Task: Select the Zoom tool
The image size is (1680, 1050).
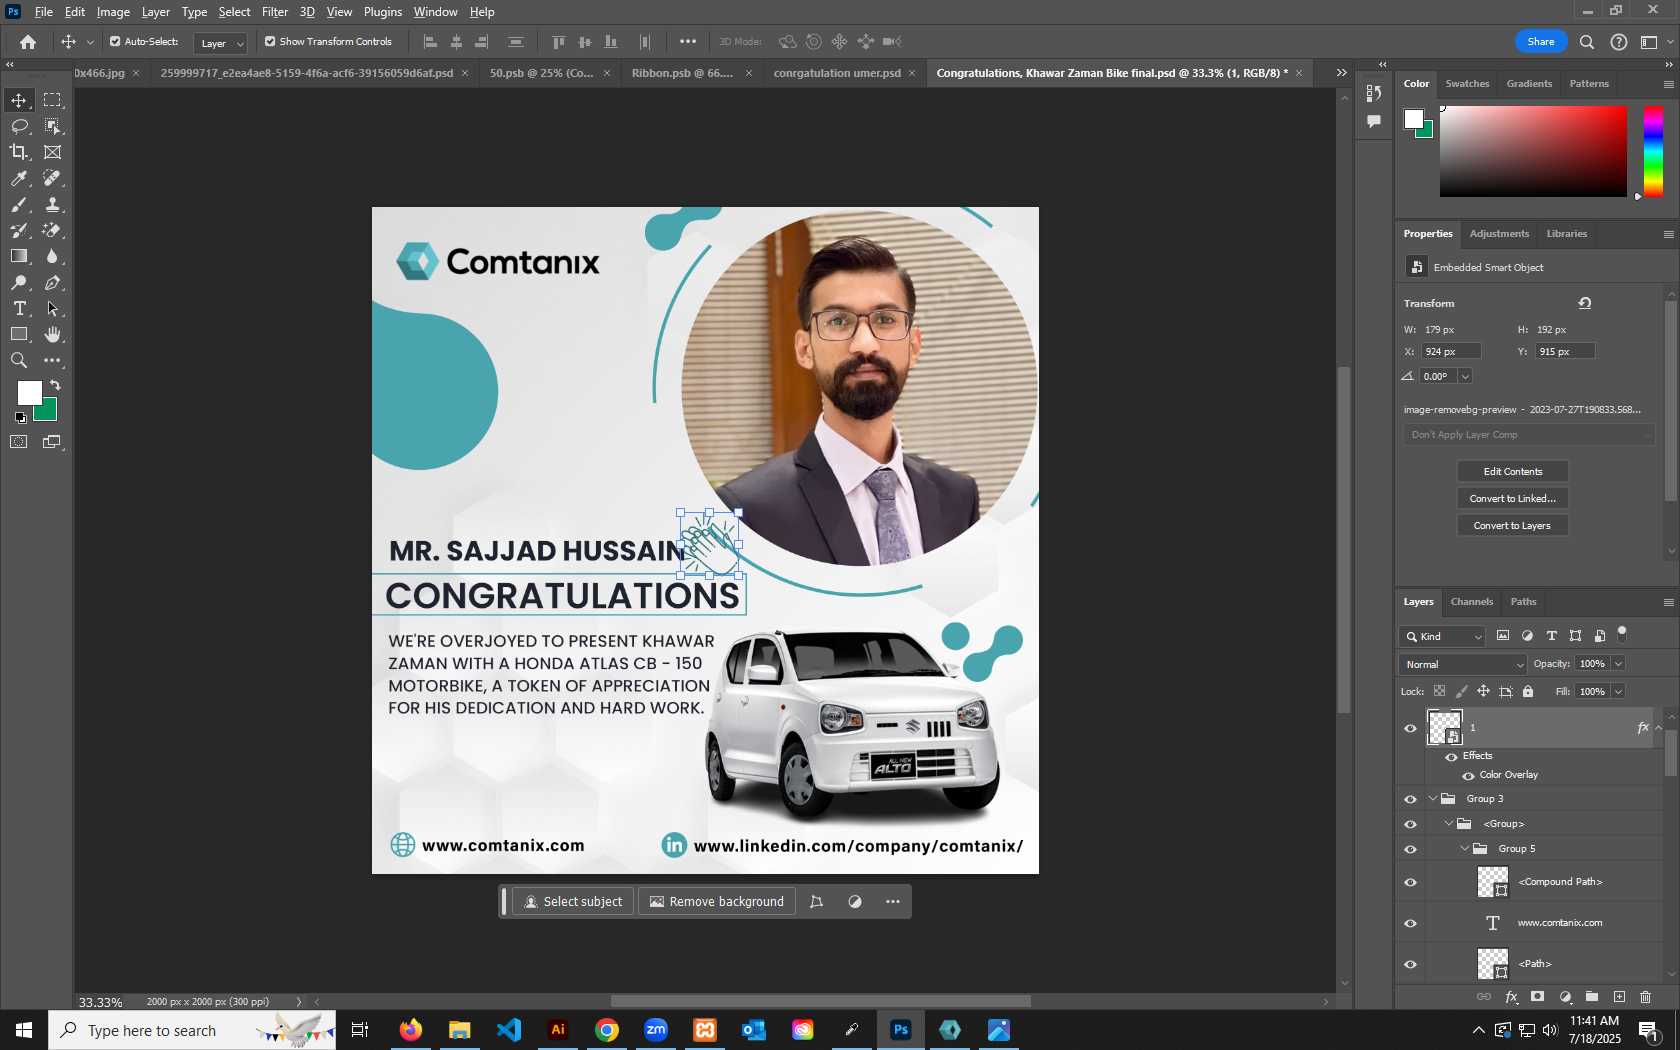Action: pyautogui.click(x=19, y=361)
